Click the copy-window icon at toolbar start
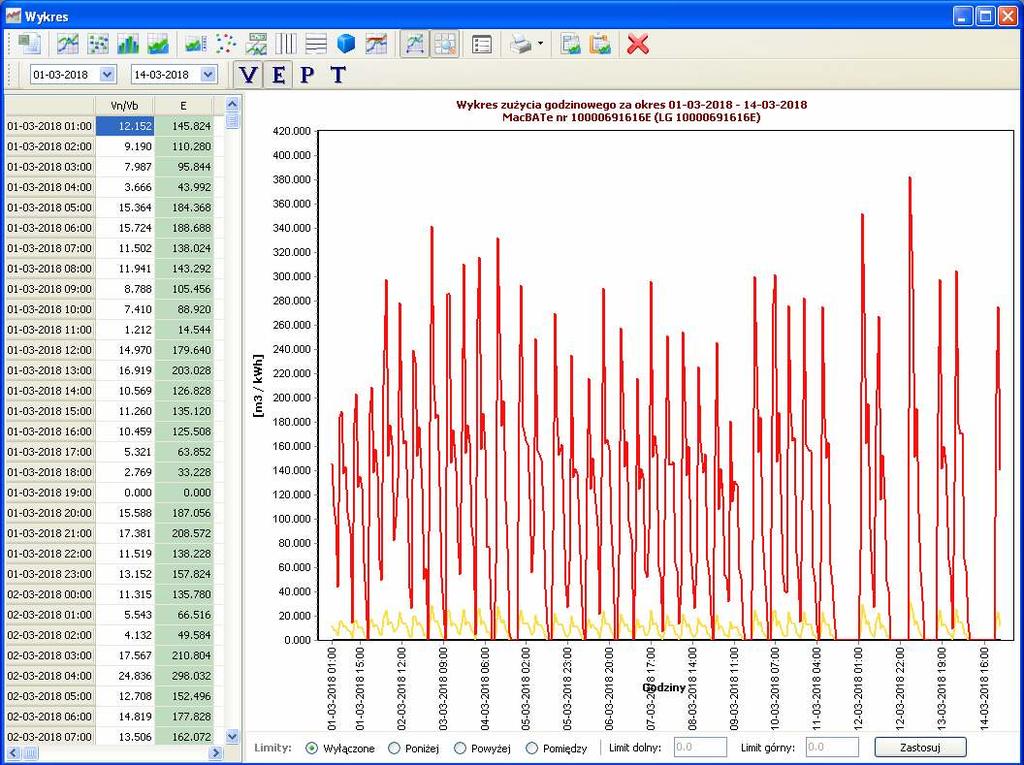 pos(30,44)
